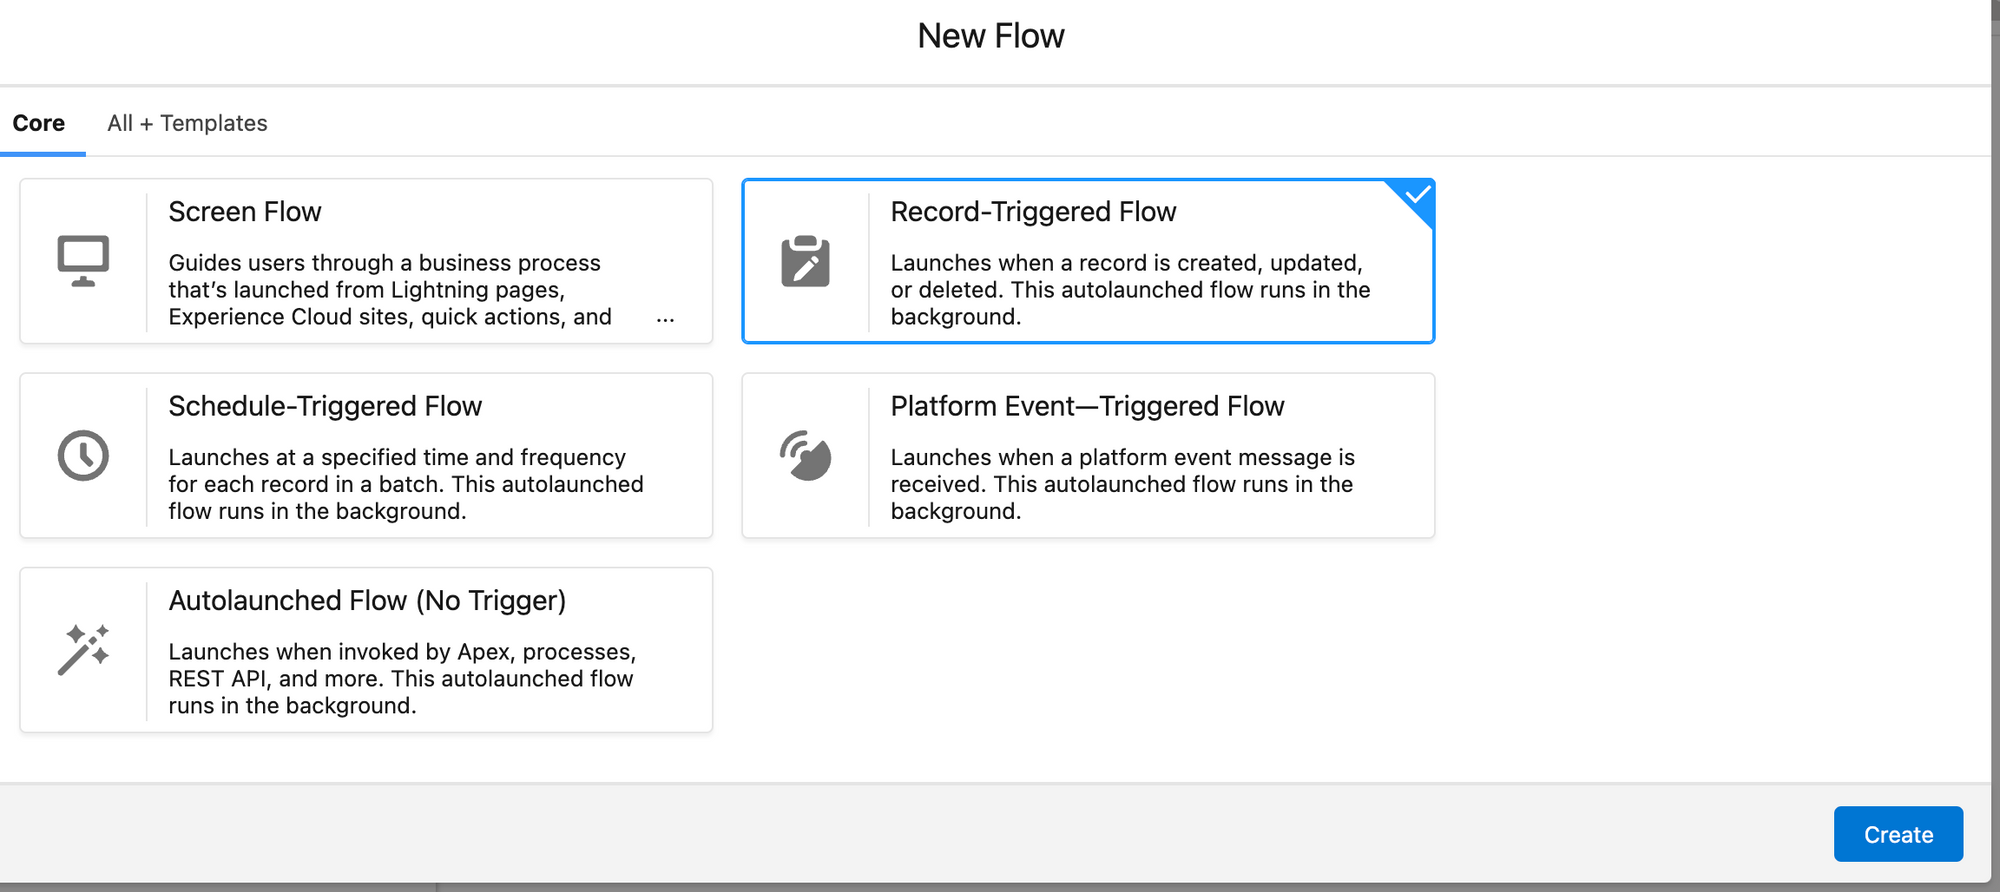Image resolution: width=2000 pixels, height=892 pixels.
Task: Click the Autolaunched Flow magic wand icon
Action: point(83,650)
